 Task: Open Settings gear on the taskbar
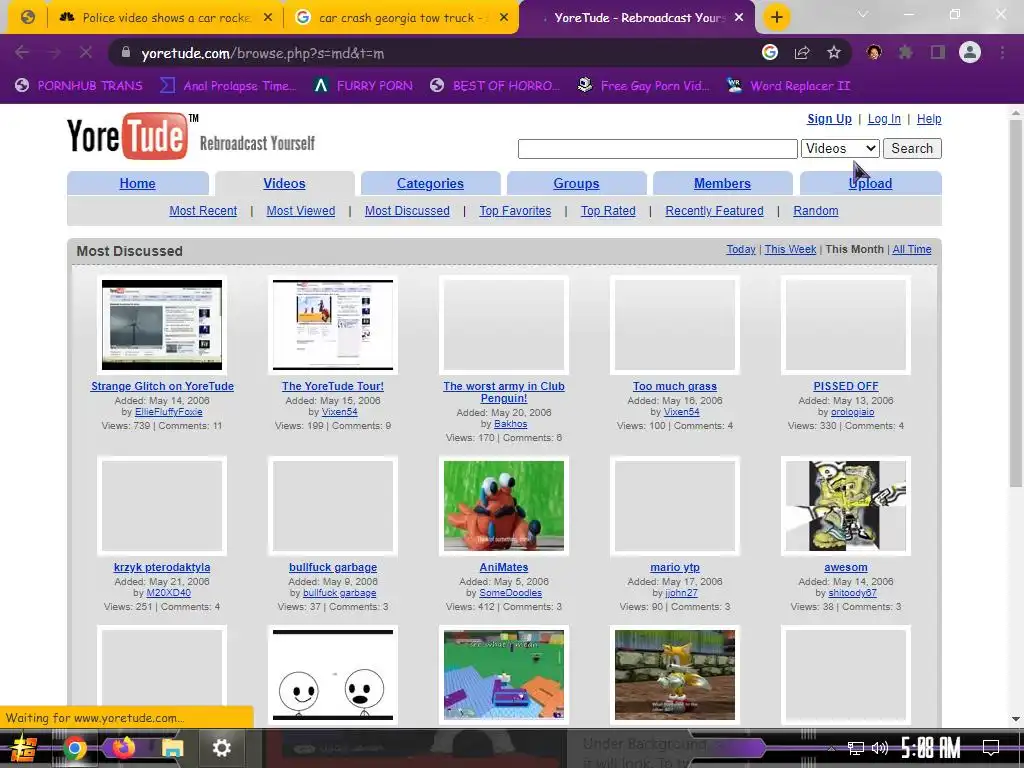(222, 748)
